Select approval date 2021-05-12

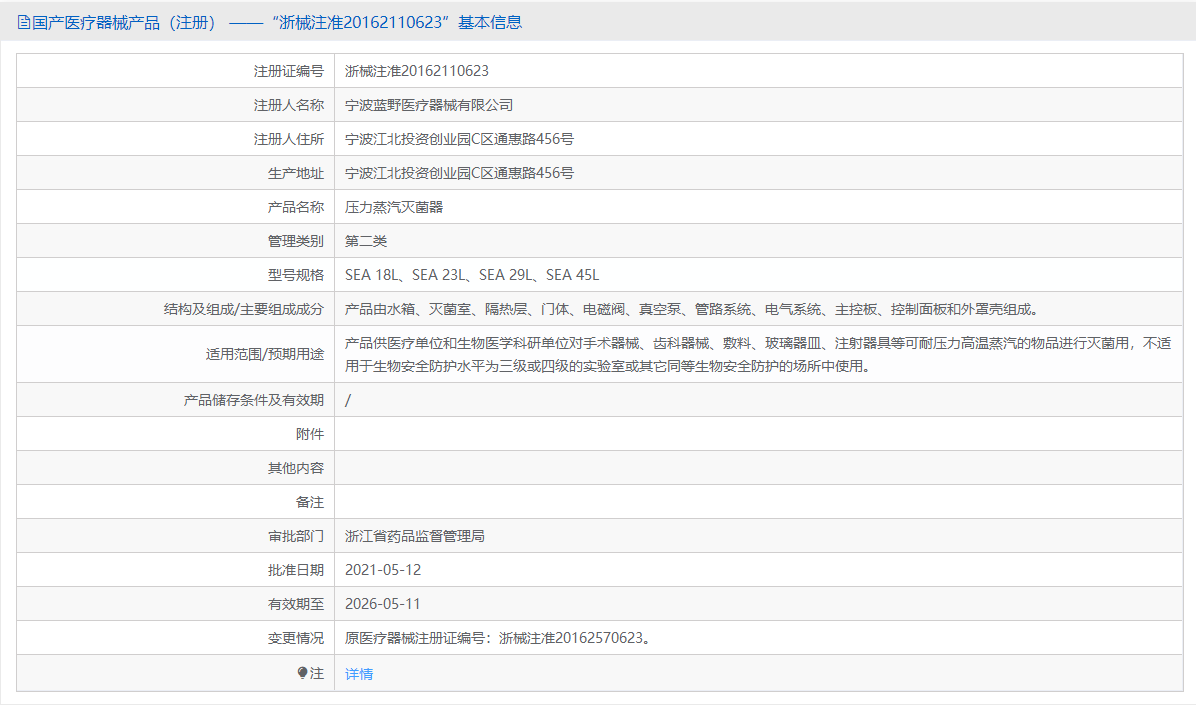383,570
